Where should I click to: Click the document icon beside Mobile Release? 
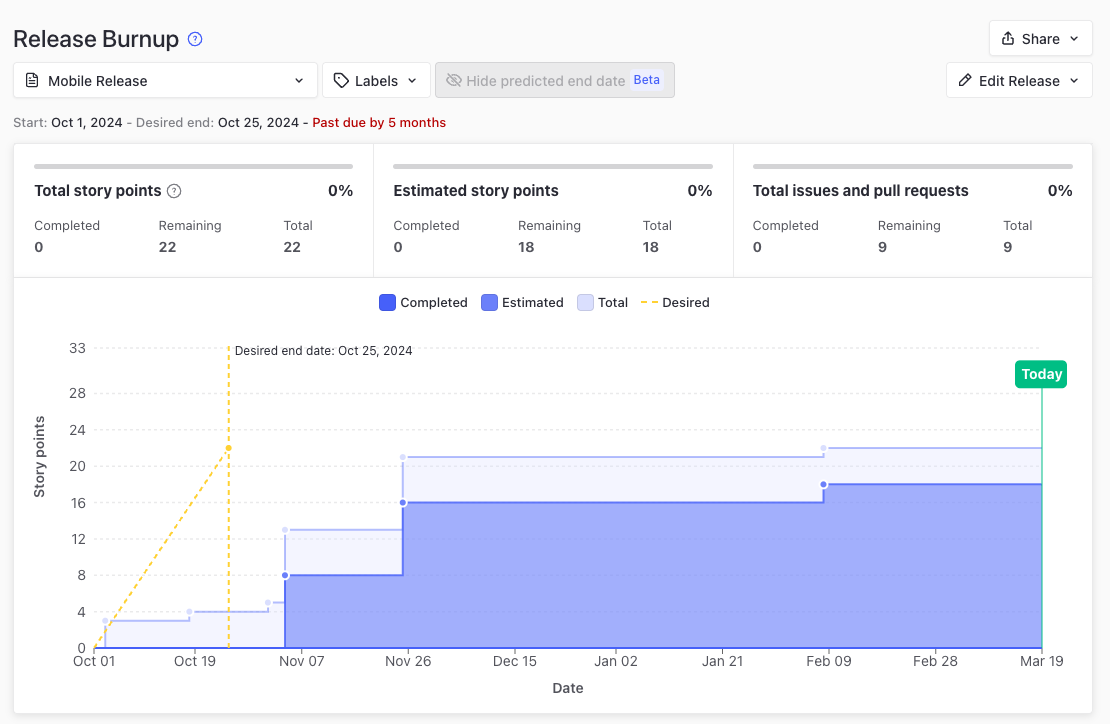pyautogui.click(x=32, y=81)
